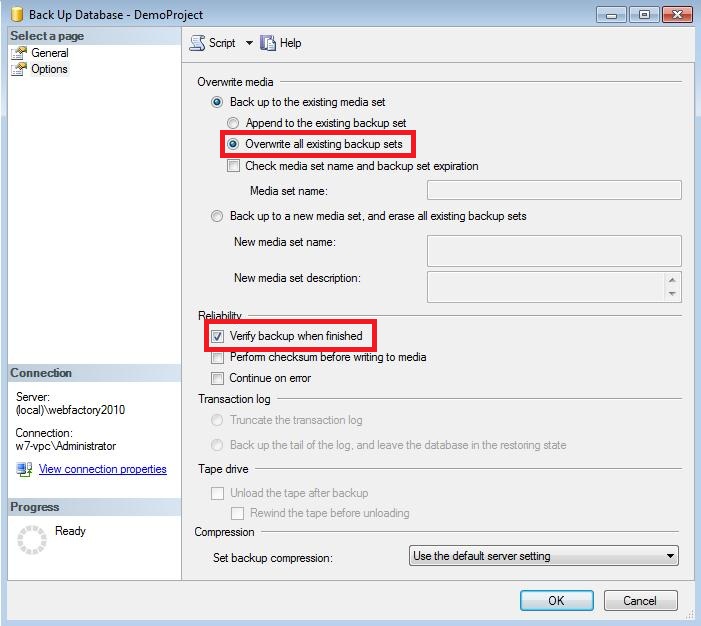Select the Options page icon
Image resolution: width=701 pixels, height=626 pixels.
[x=18, y=69]
